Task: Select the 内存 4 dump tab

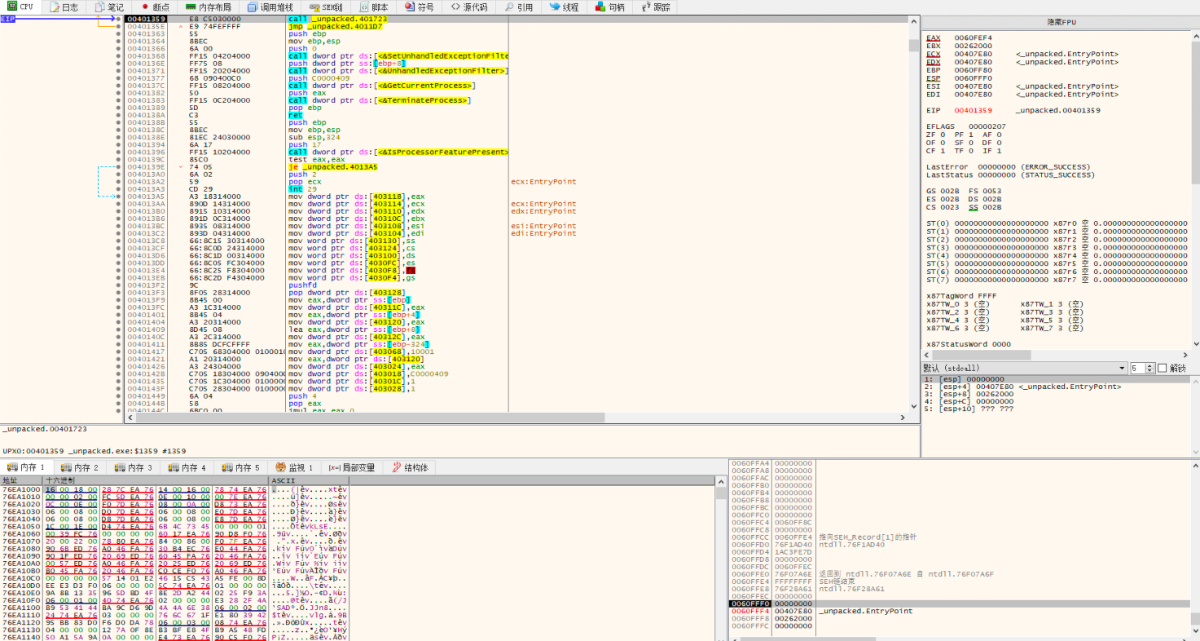Action: pos(188,467)
